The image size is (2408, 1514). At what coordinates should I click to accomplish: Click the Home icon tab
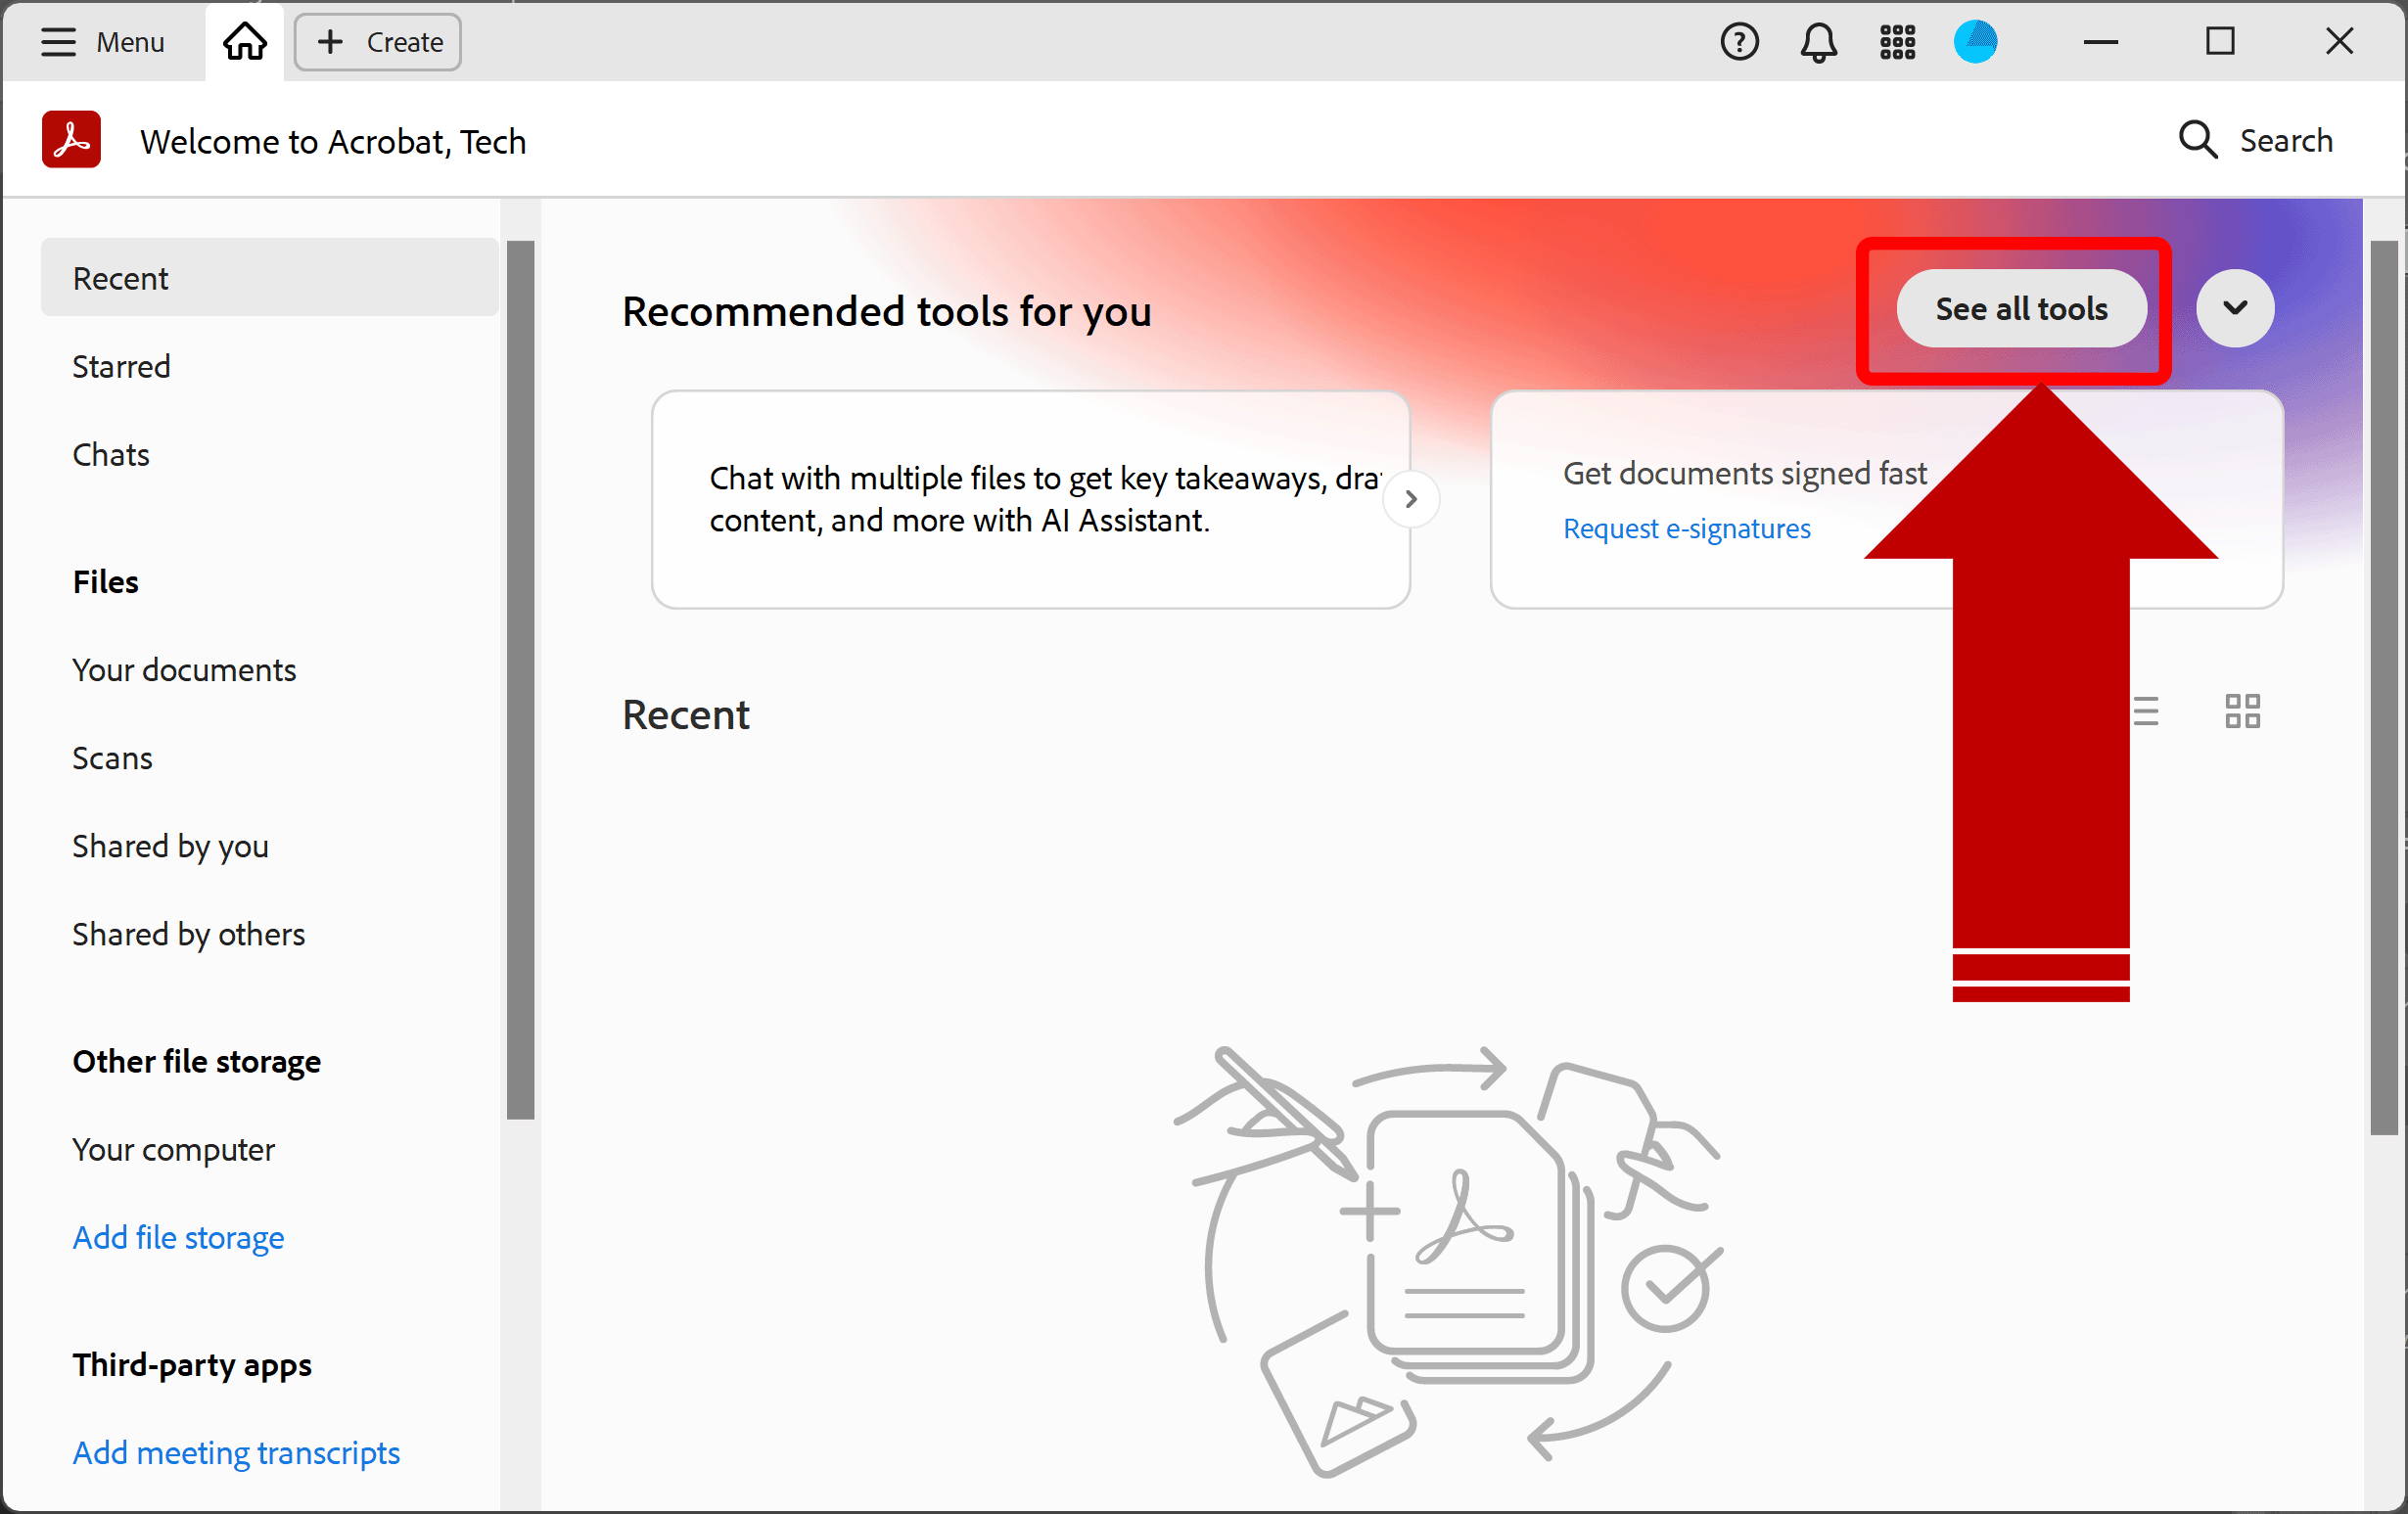(245, 42)
